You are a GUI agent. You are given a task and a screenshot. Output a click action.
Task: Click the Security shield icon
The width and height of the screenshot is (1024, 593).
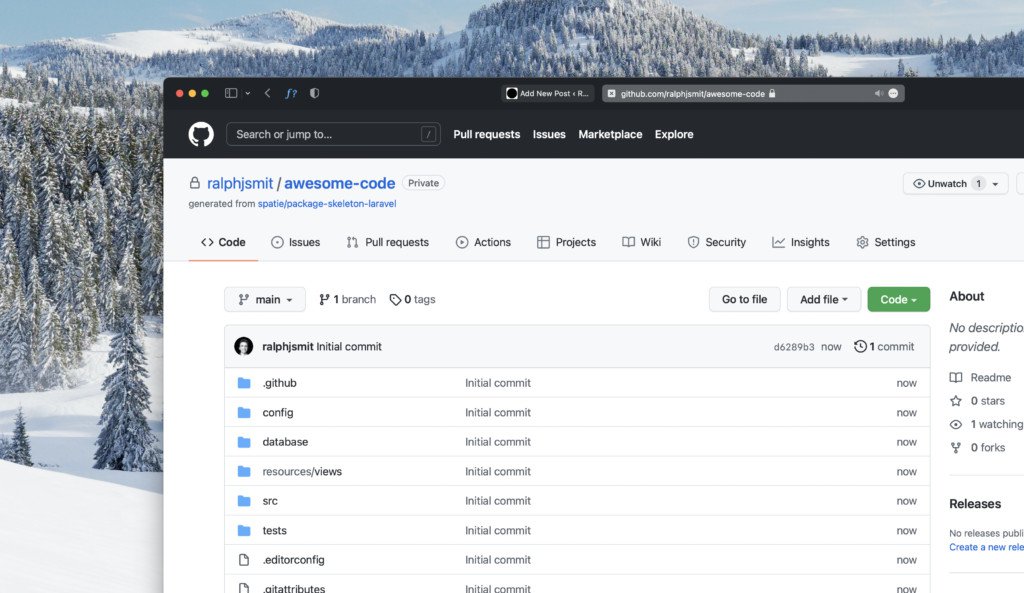click(692, 242)
